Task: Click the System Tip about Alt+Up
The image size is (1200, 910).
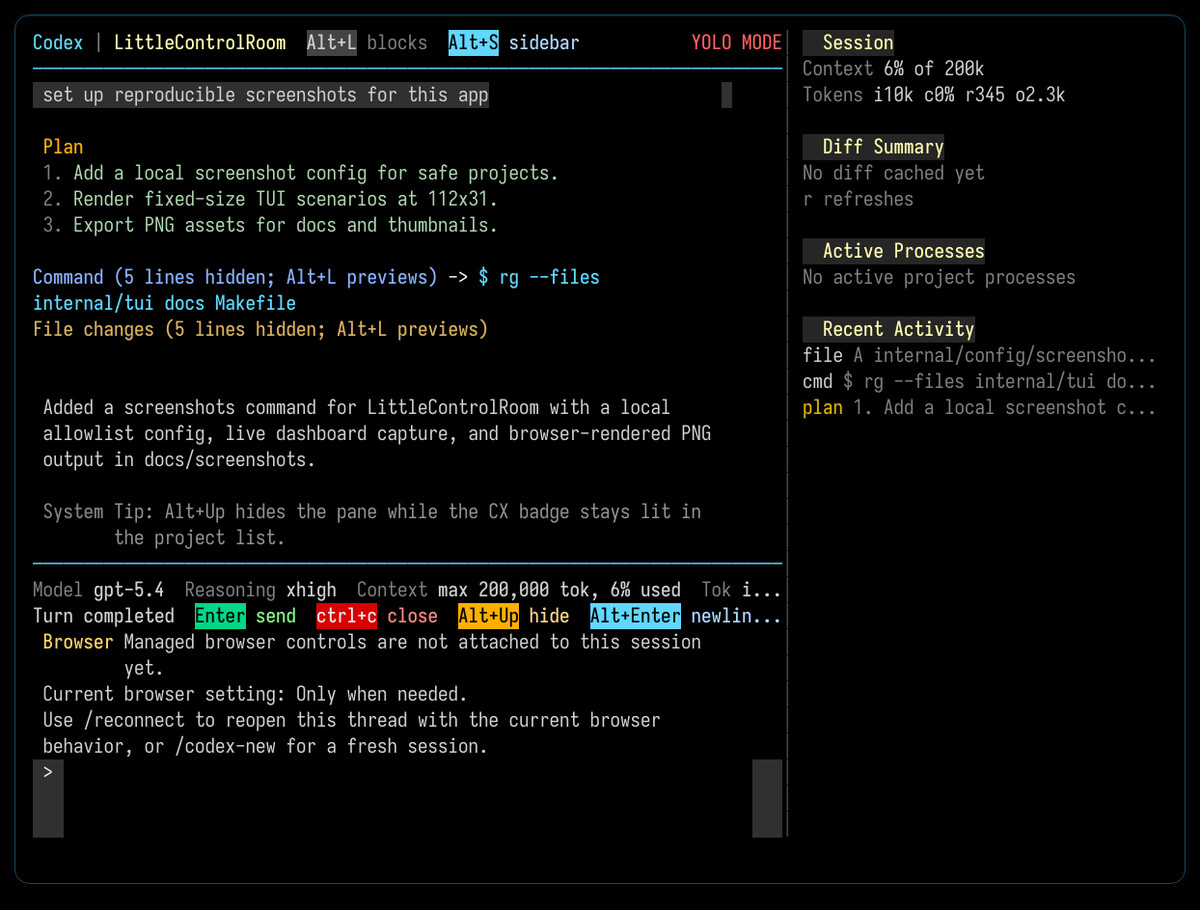Action: [x=372, y=524]
